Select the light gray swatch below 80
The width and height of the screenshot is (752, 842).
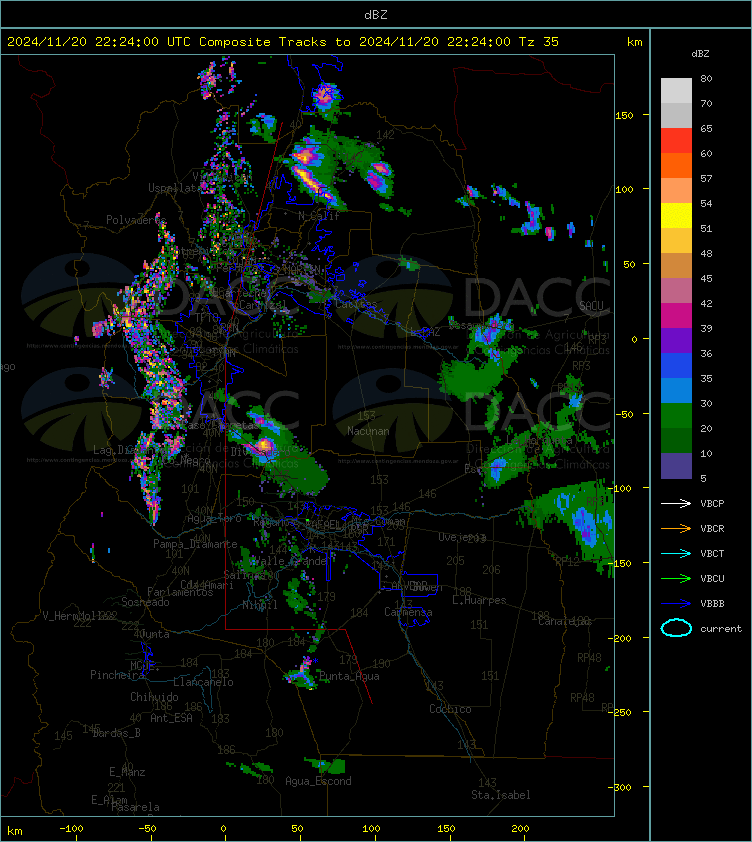coord(676,91)
